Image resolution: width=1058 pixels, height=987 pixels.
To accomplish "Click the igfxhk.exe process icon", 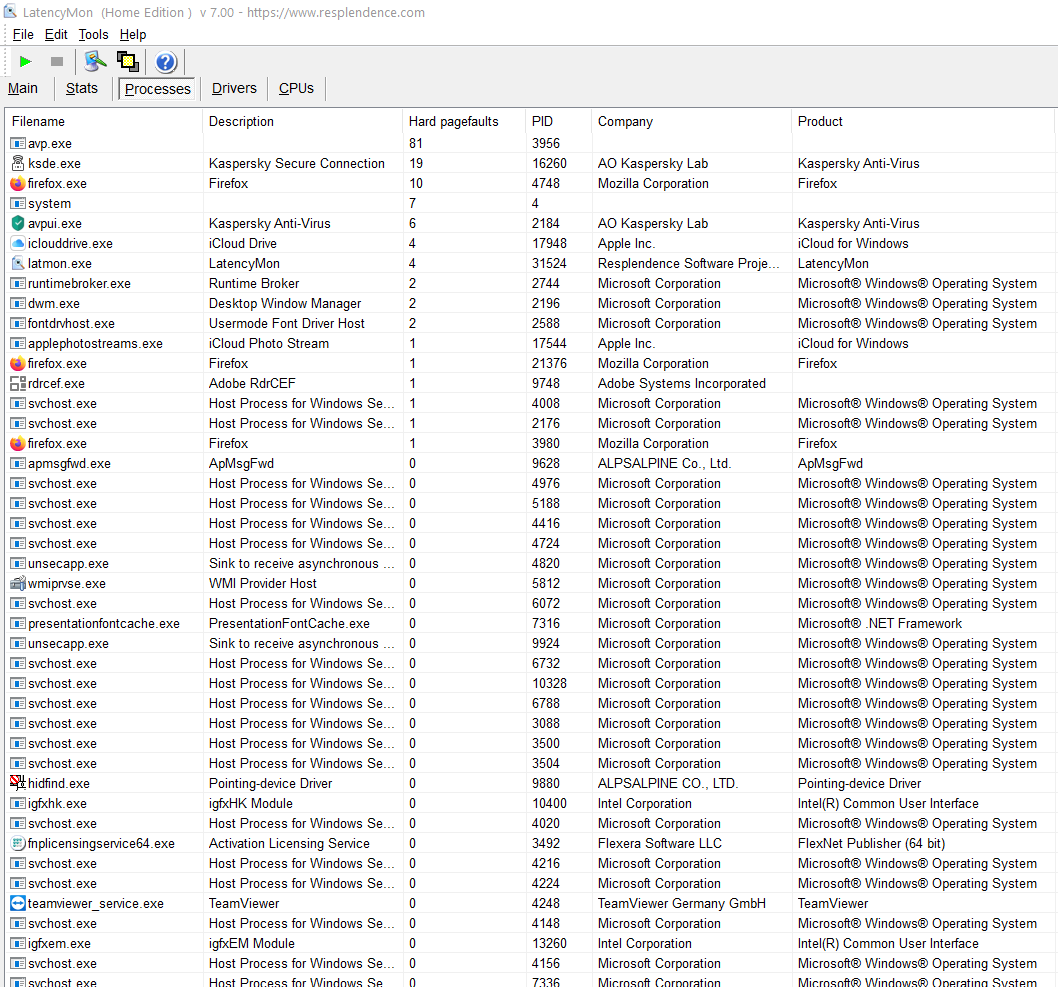I will pos(18,803).
